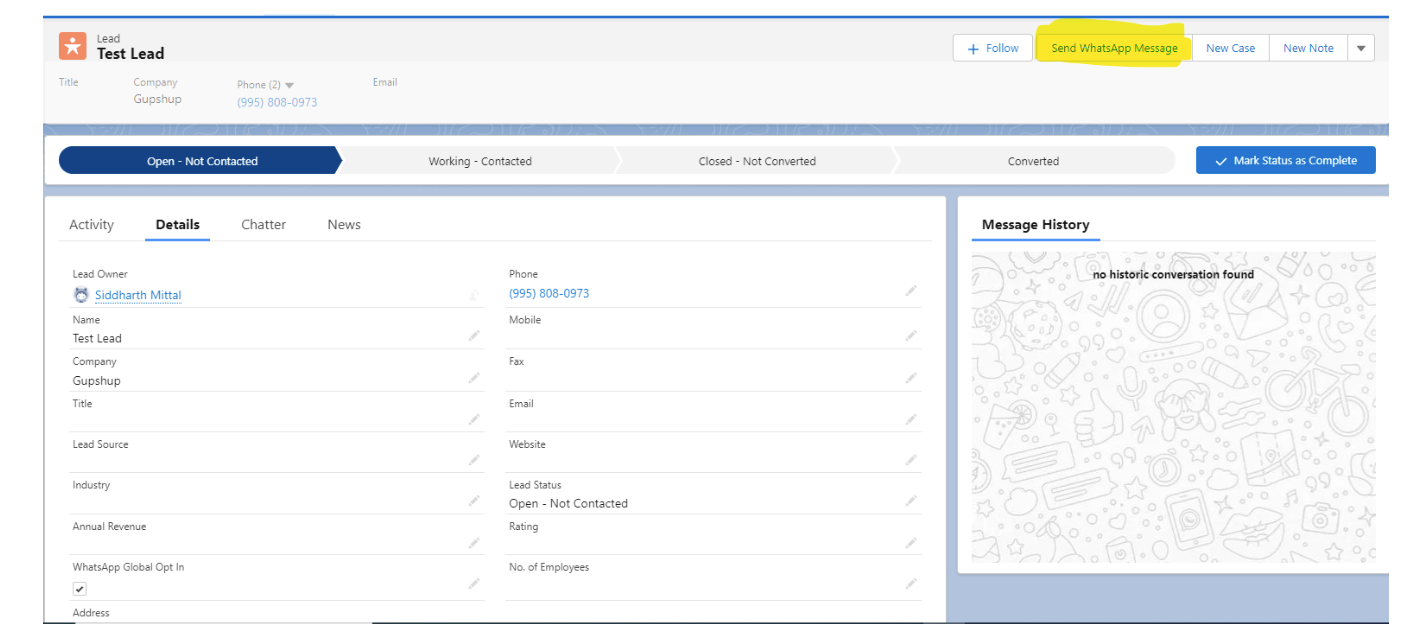Select the Open - Not Contacted stage
Screen dimensions: 1410x639
pos(202,161)
